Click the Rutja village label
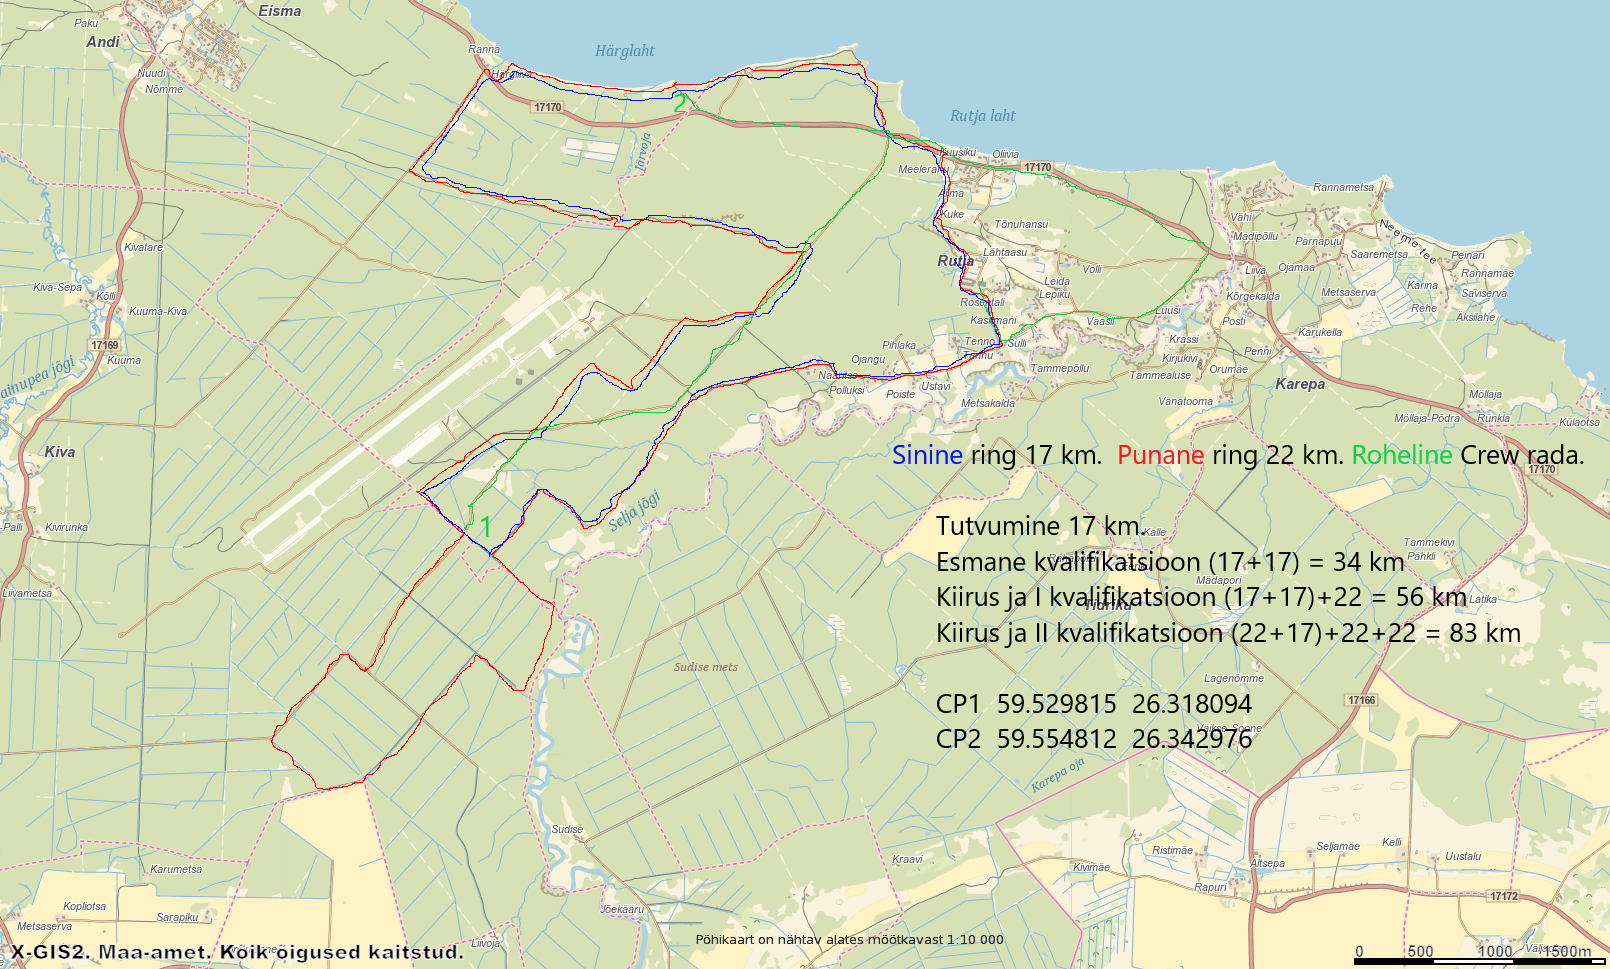The image size is (1610, 969). [955, 260]
